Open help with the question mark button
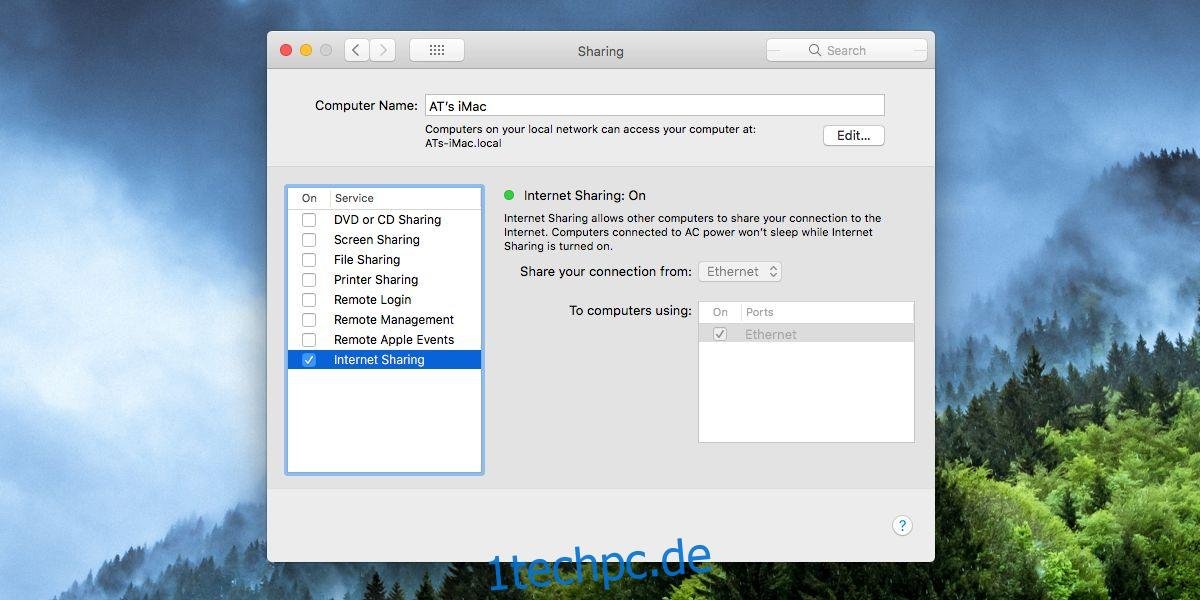Viewport: 1200px width, 600px height. (x=901, y=526)
